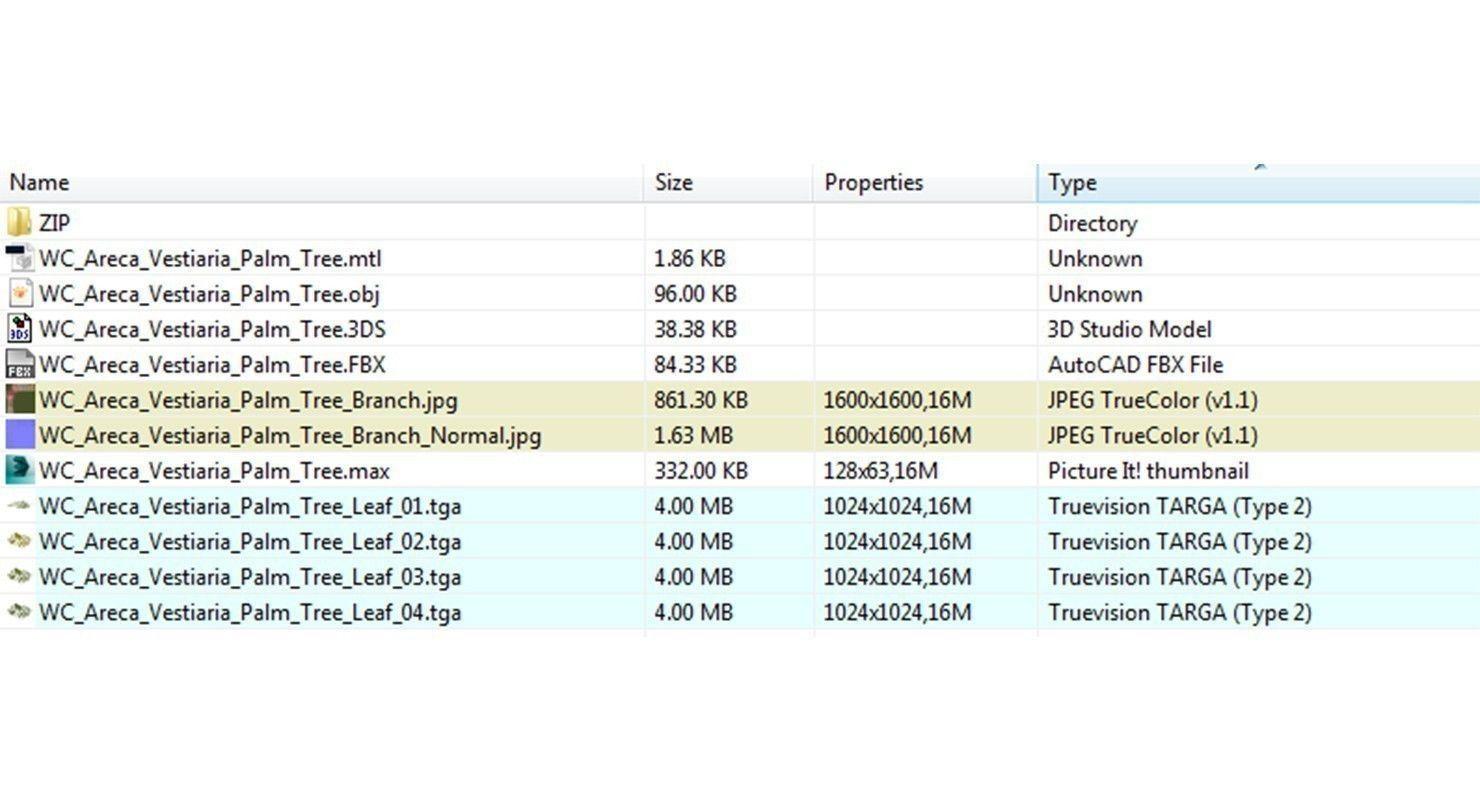The width and height of the screenshot is (1480, 800).
Task: Click the Palm_Tree.obj file icon
Action: point(19,294)
